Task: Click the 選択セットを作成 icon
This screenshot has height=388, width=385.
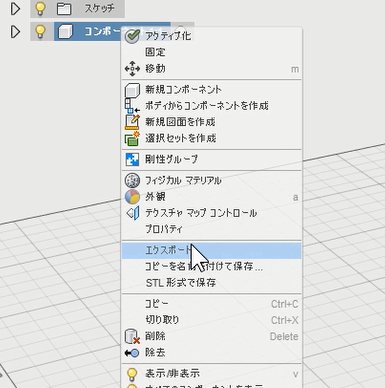Action: [132, 139]
